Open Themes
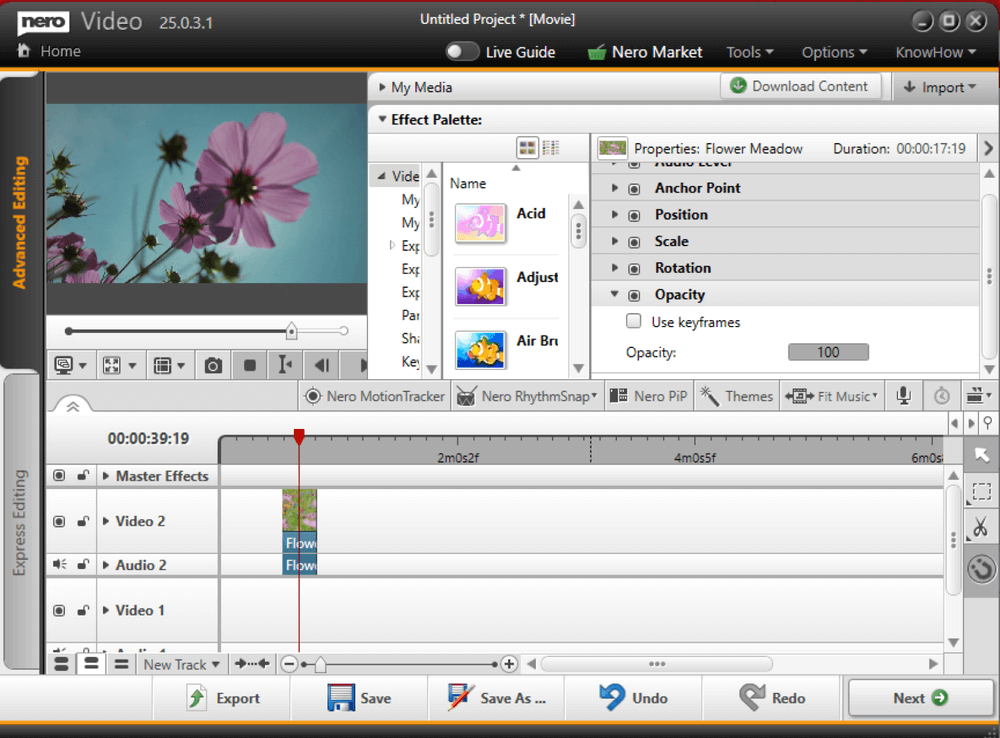 737,396
